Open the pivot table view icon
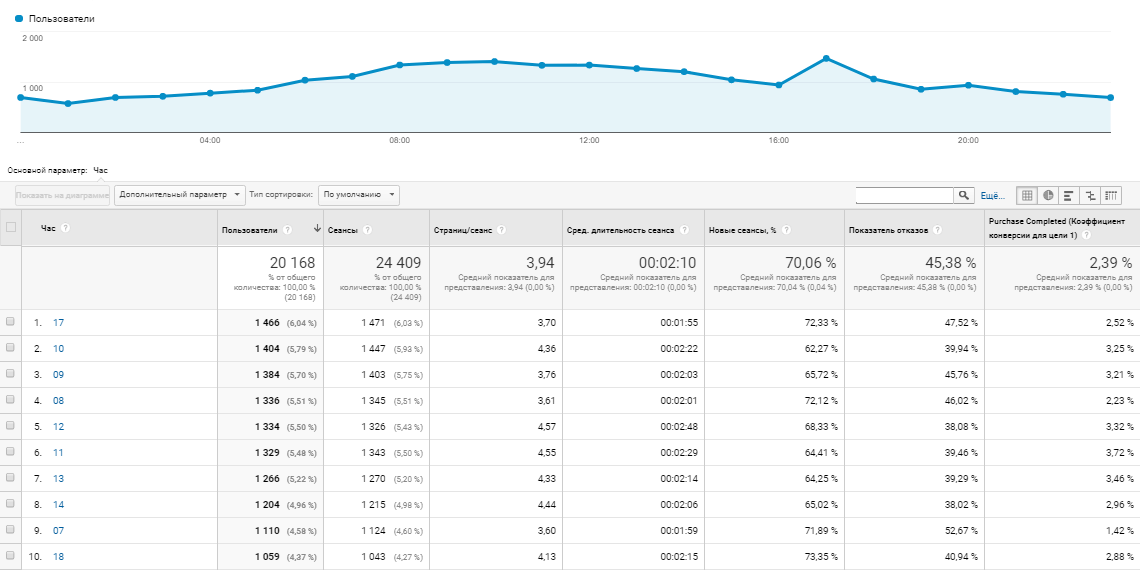 (1111, 195)
